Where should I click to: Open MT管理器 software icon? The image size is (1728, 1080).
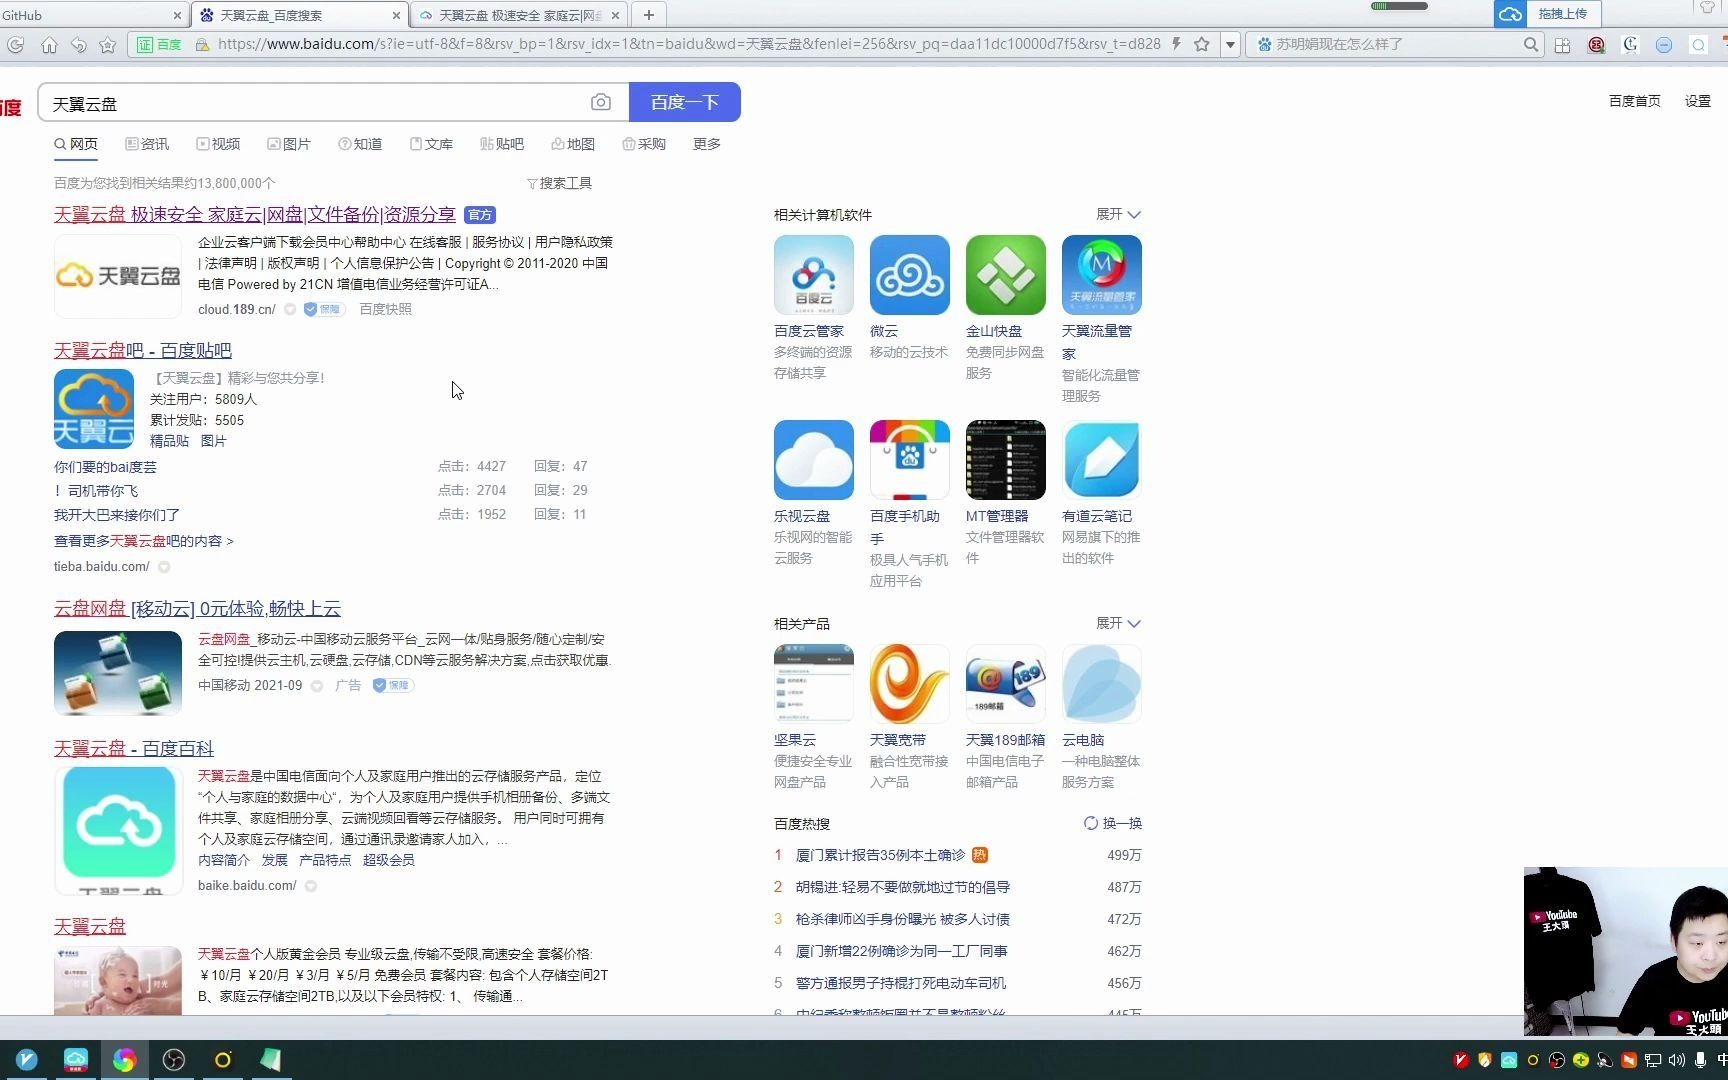click(x=1005, y=460)
